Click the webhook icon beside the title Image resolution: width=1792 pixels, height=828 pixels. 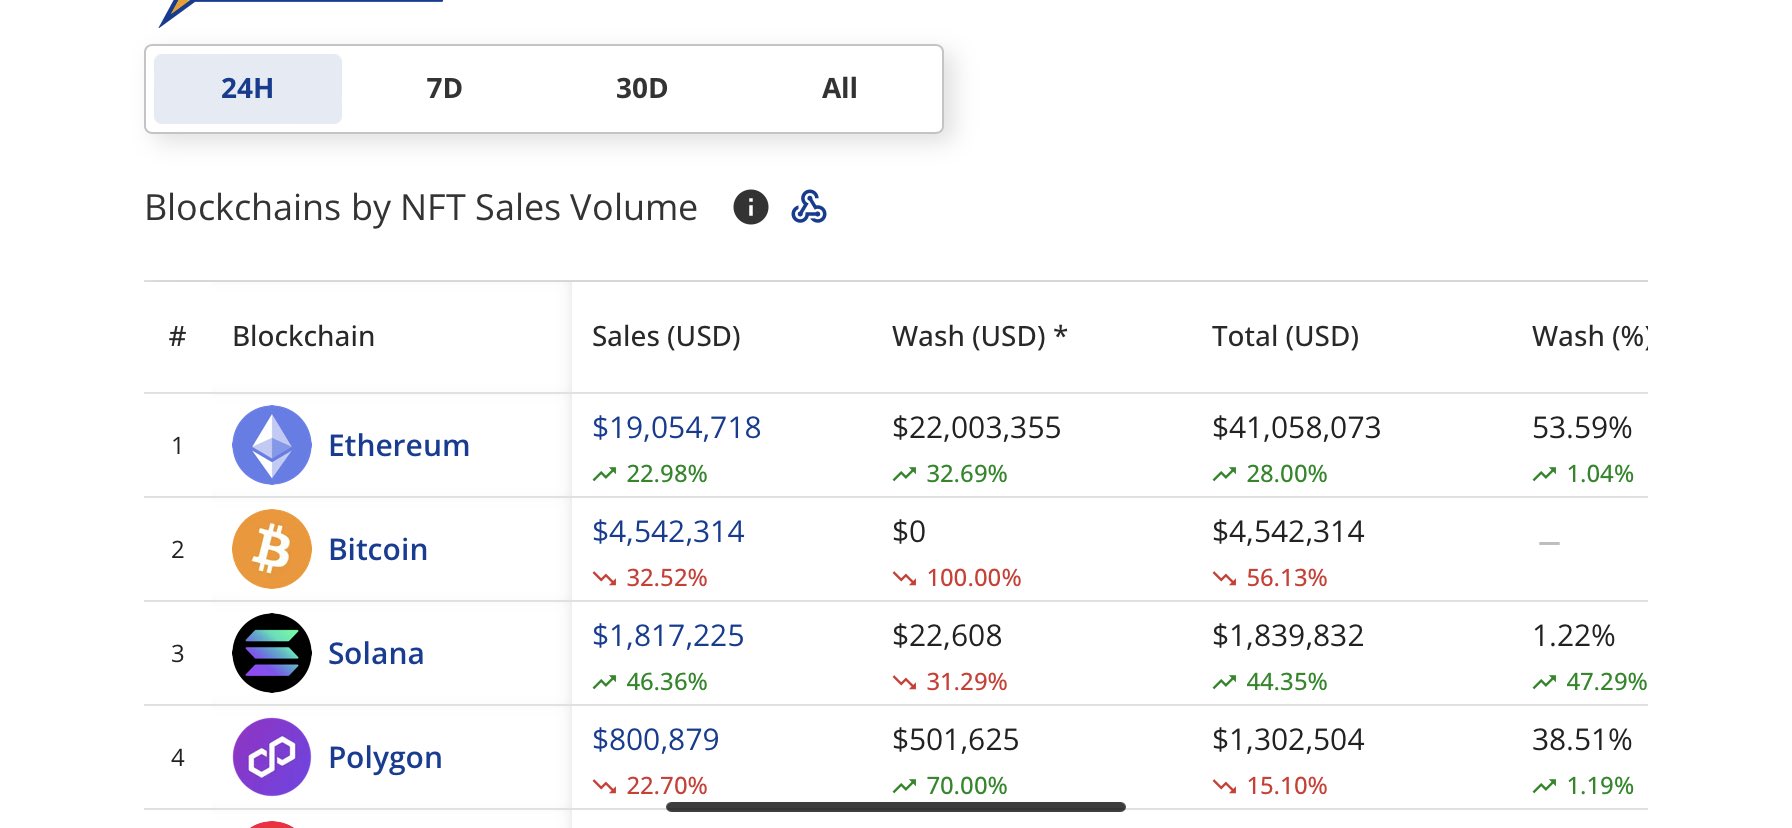pos(809,207)
